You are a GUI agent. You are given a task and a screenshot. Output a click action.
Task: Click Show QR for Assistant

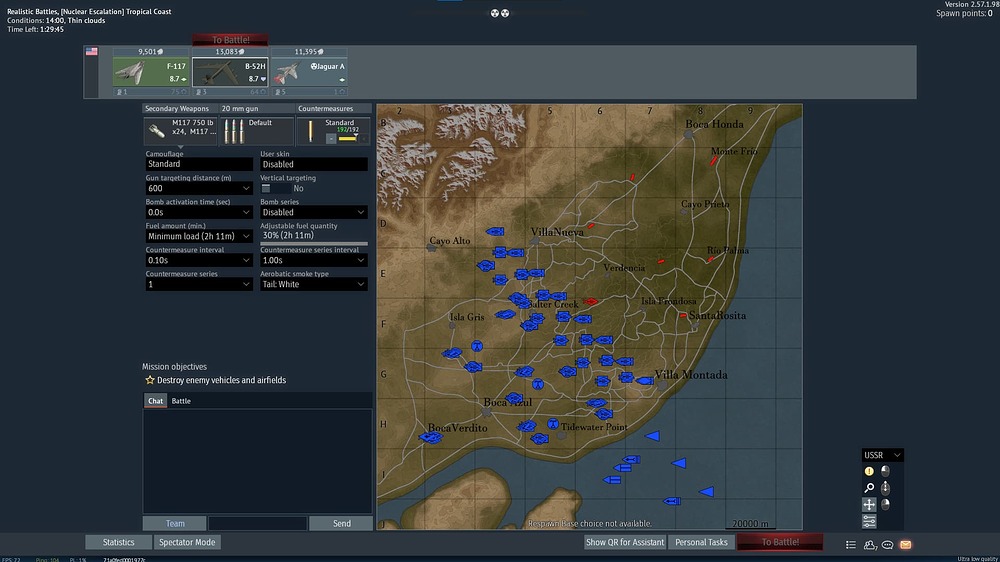pos(625,542)
